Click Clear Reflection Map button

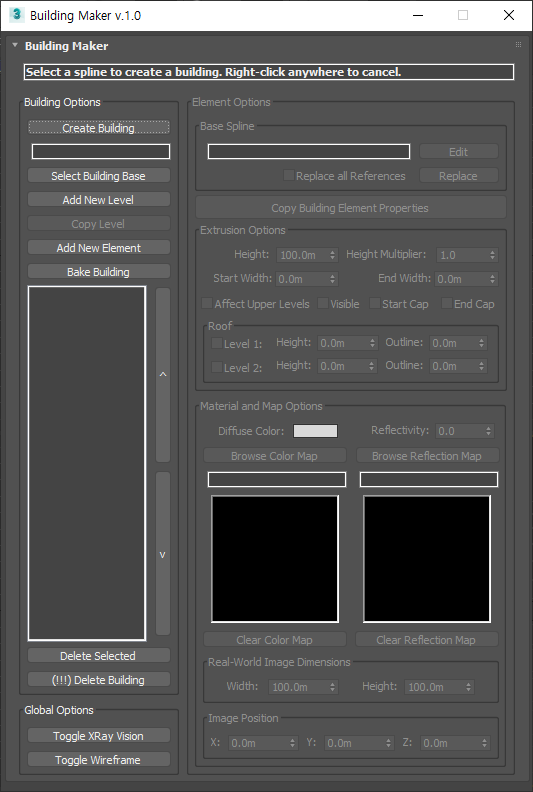427,639
